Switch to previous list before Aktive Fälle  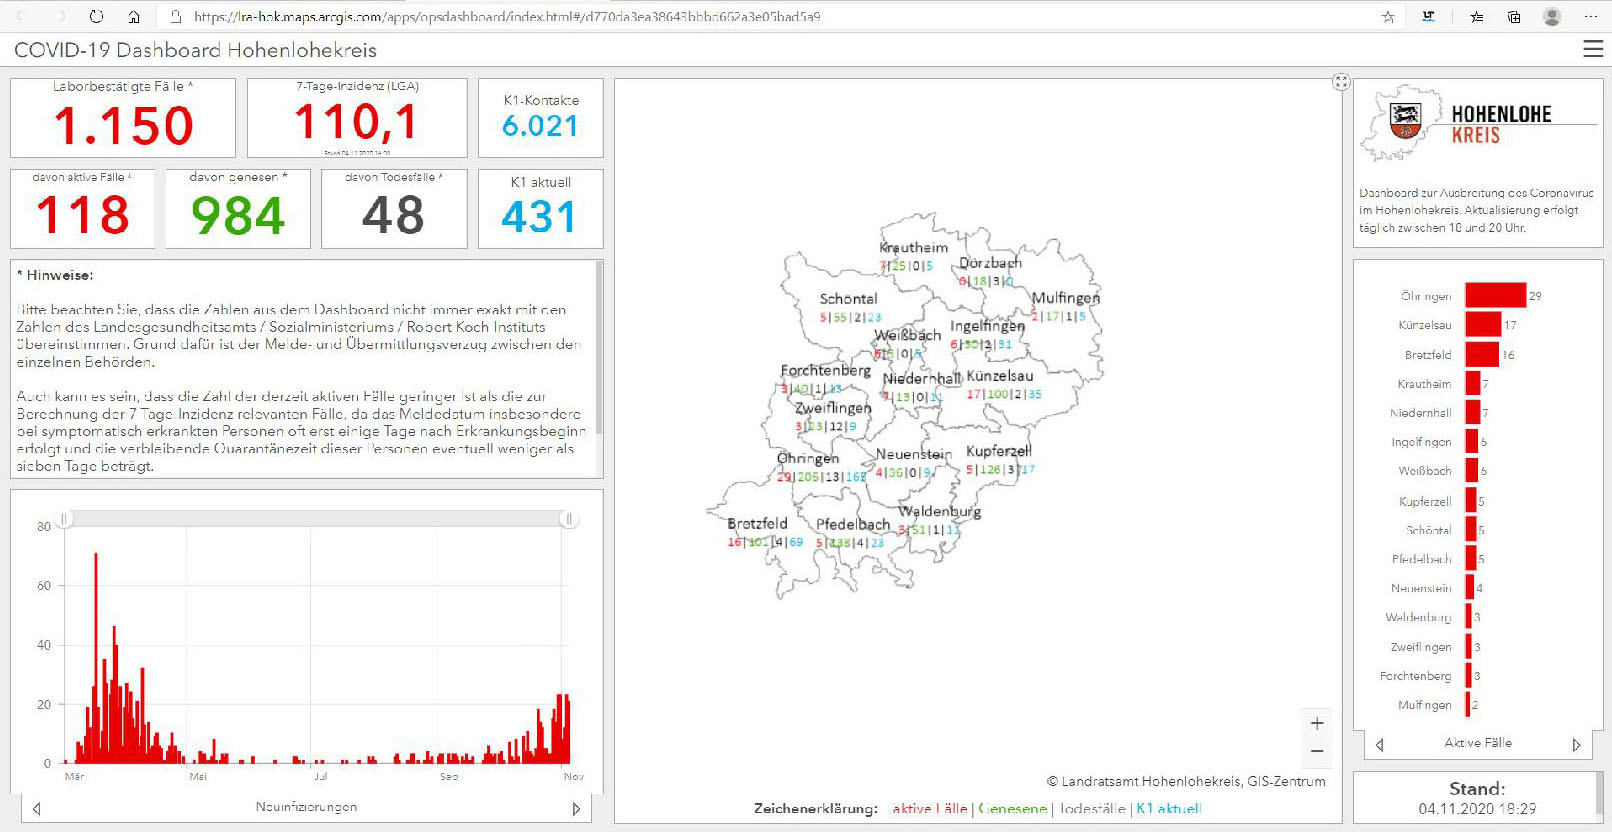1380,744
